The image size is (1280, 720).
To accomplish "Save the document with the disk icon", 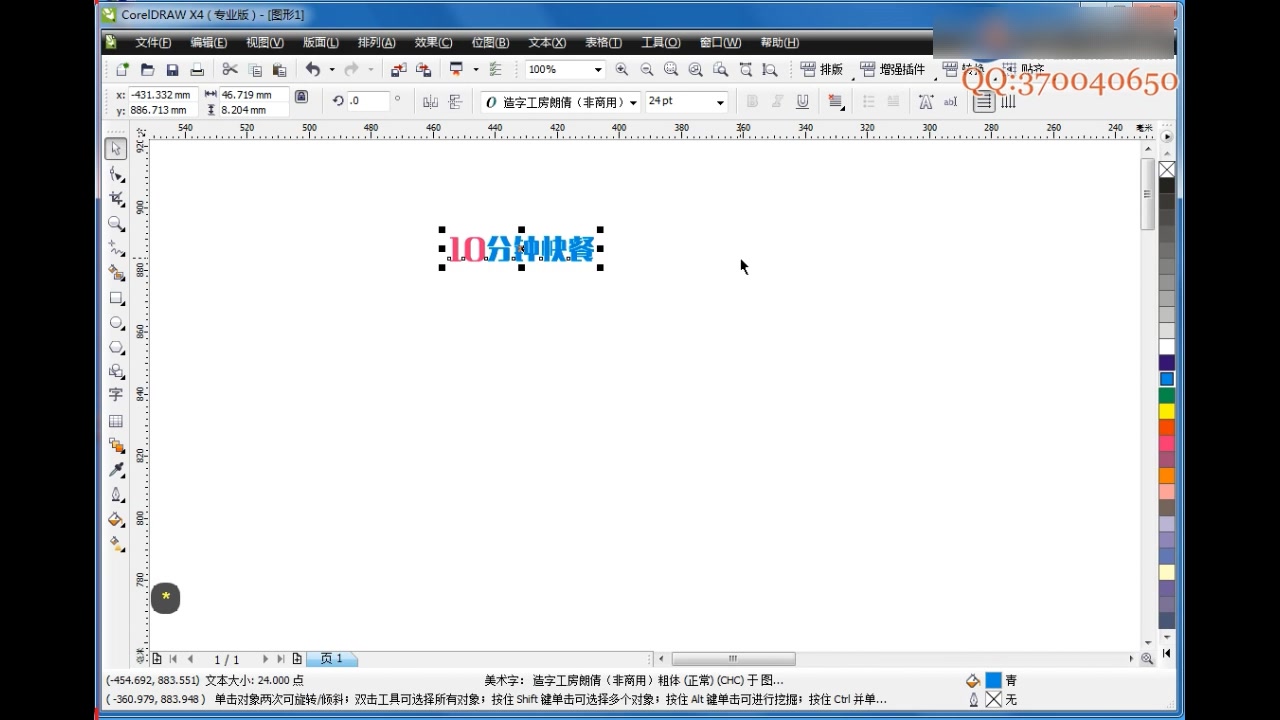I will [x=172, y=70].
